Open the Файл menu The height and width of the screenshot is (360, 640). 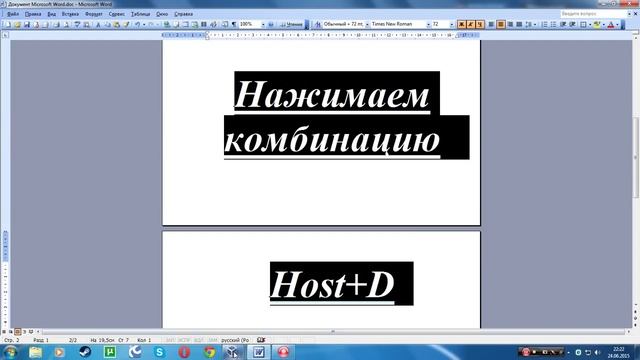tap(13, 14)
